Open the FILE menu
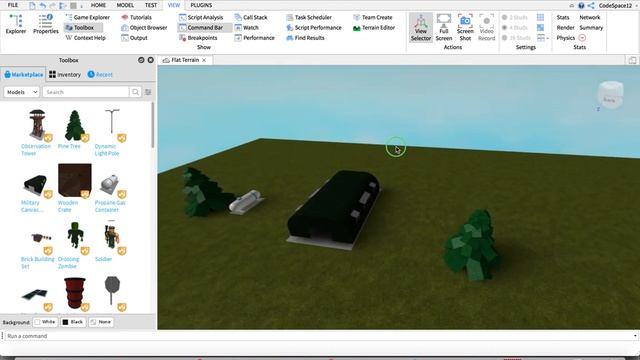 pos(13,5)
